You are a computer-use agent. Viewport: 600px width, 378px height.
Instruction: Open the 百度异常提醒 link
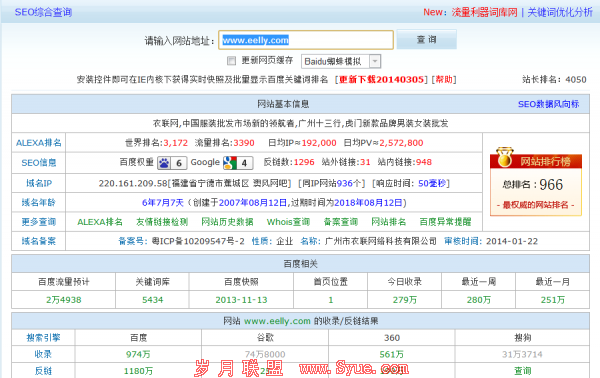coord(445,222)
